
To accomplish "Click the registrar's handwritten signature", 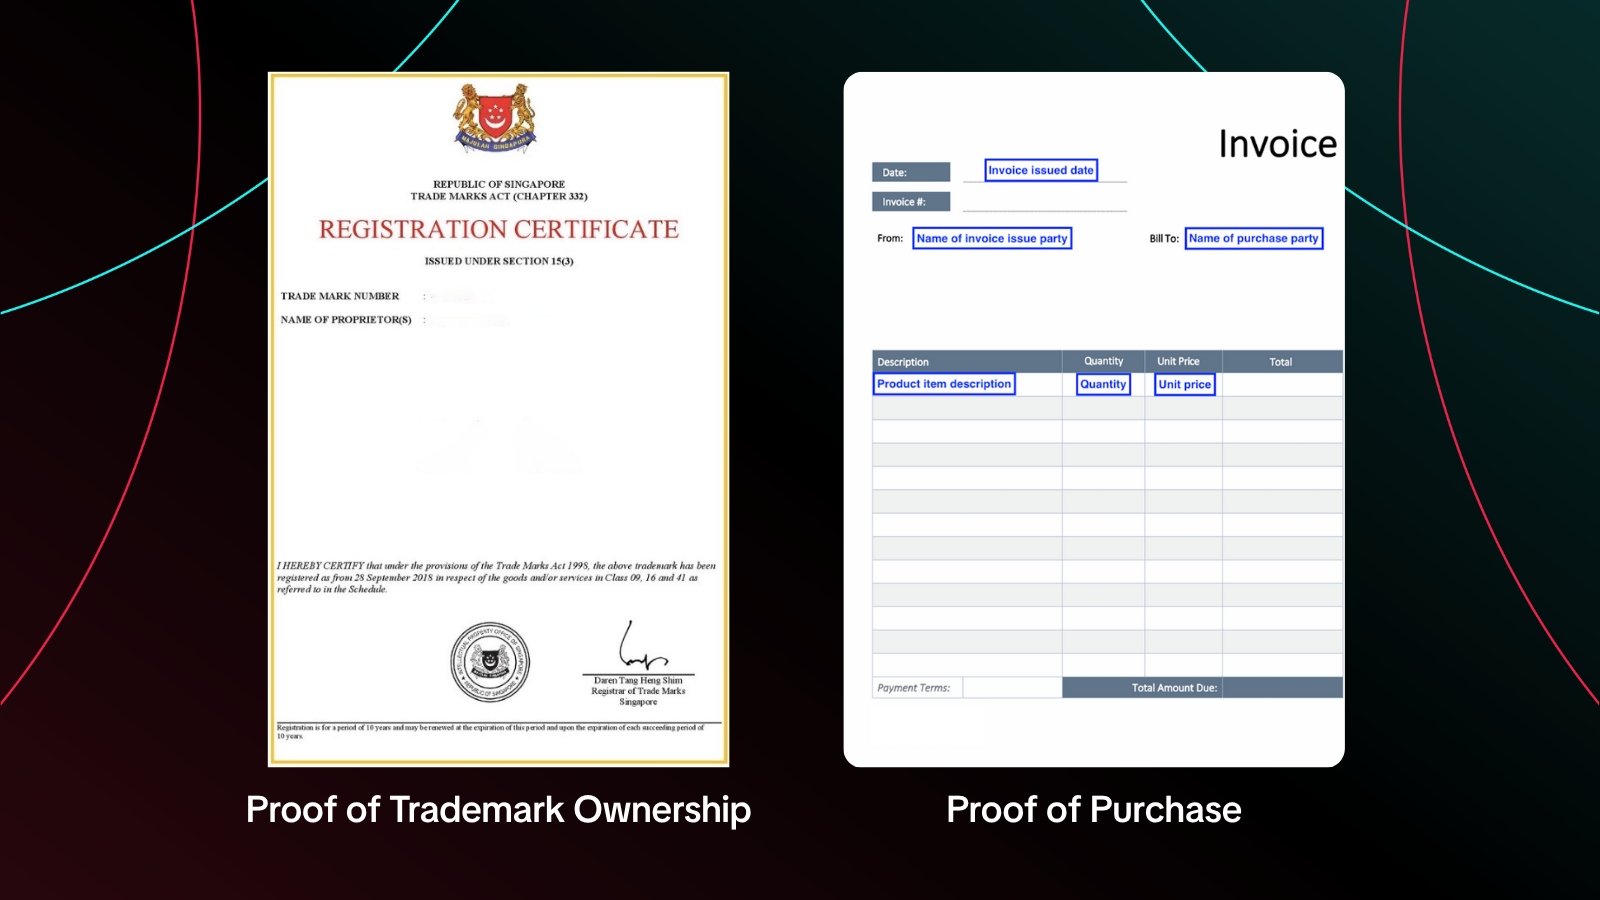I will (639, 646).
